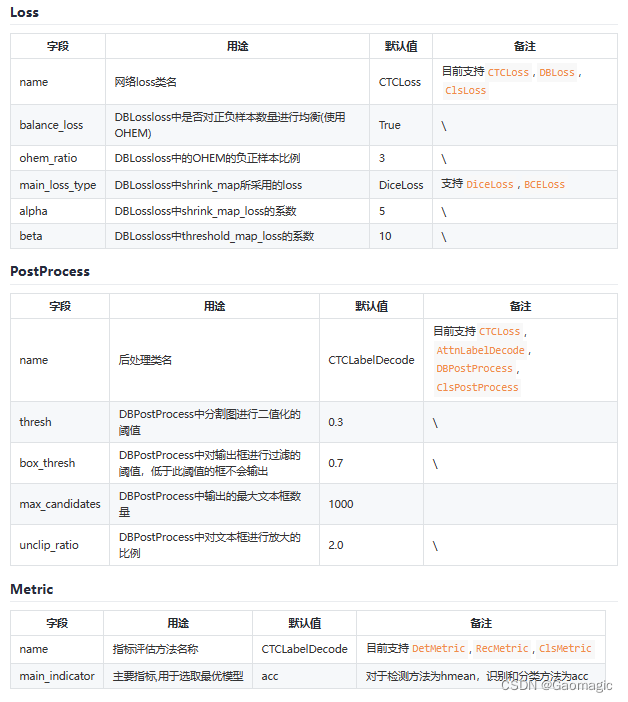
Task: Click the ClsMetric code tag
Action: click(565, 648)
